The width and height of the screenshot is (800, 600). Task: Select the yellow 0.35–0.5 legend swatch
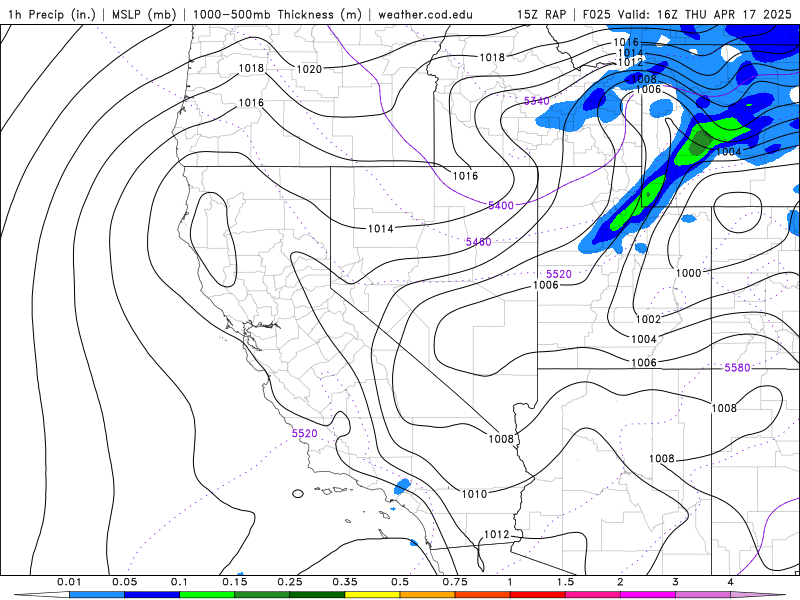[x=372, y=595]
